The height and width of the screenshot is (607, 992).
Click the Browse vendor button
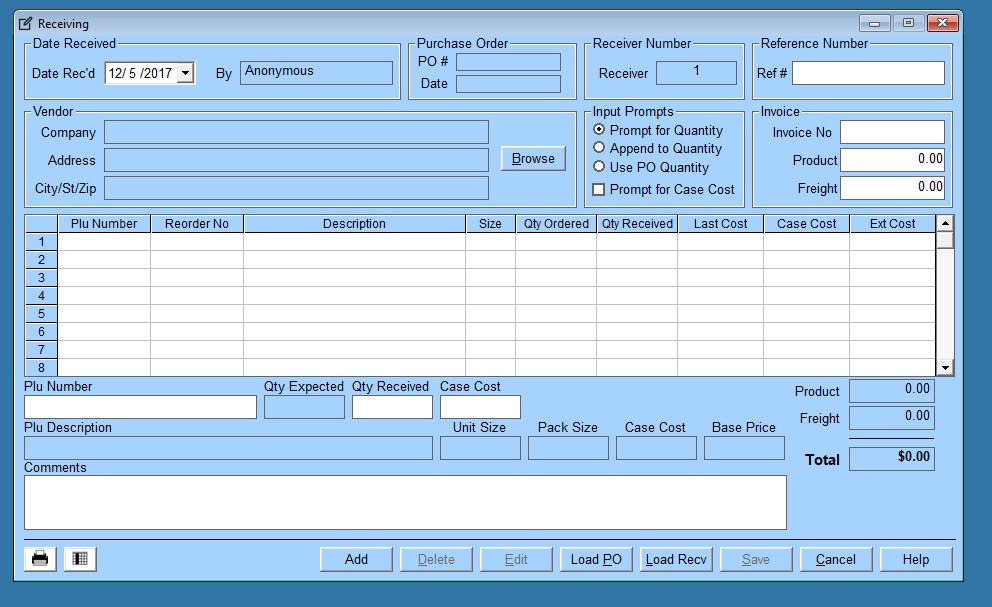coord(533,158)
